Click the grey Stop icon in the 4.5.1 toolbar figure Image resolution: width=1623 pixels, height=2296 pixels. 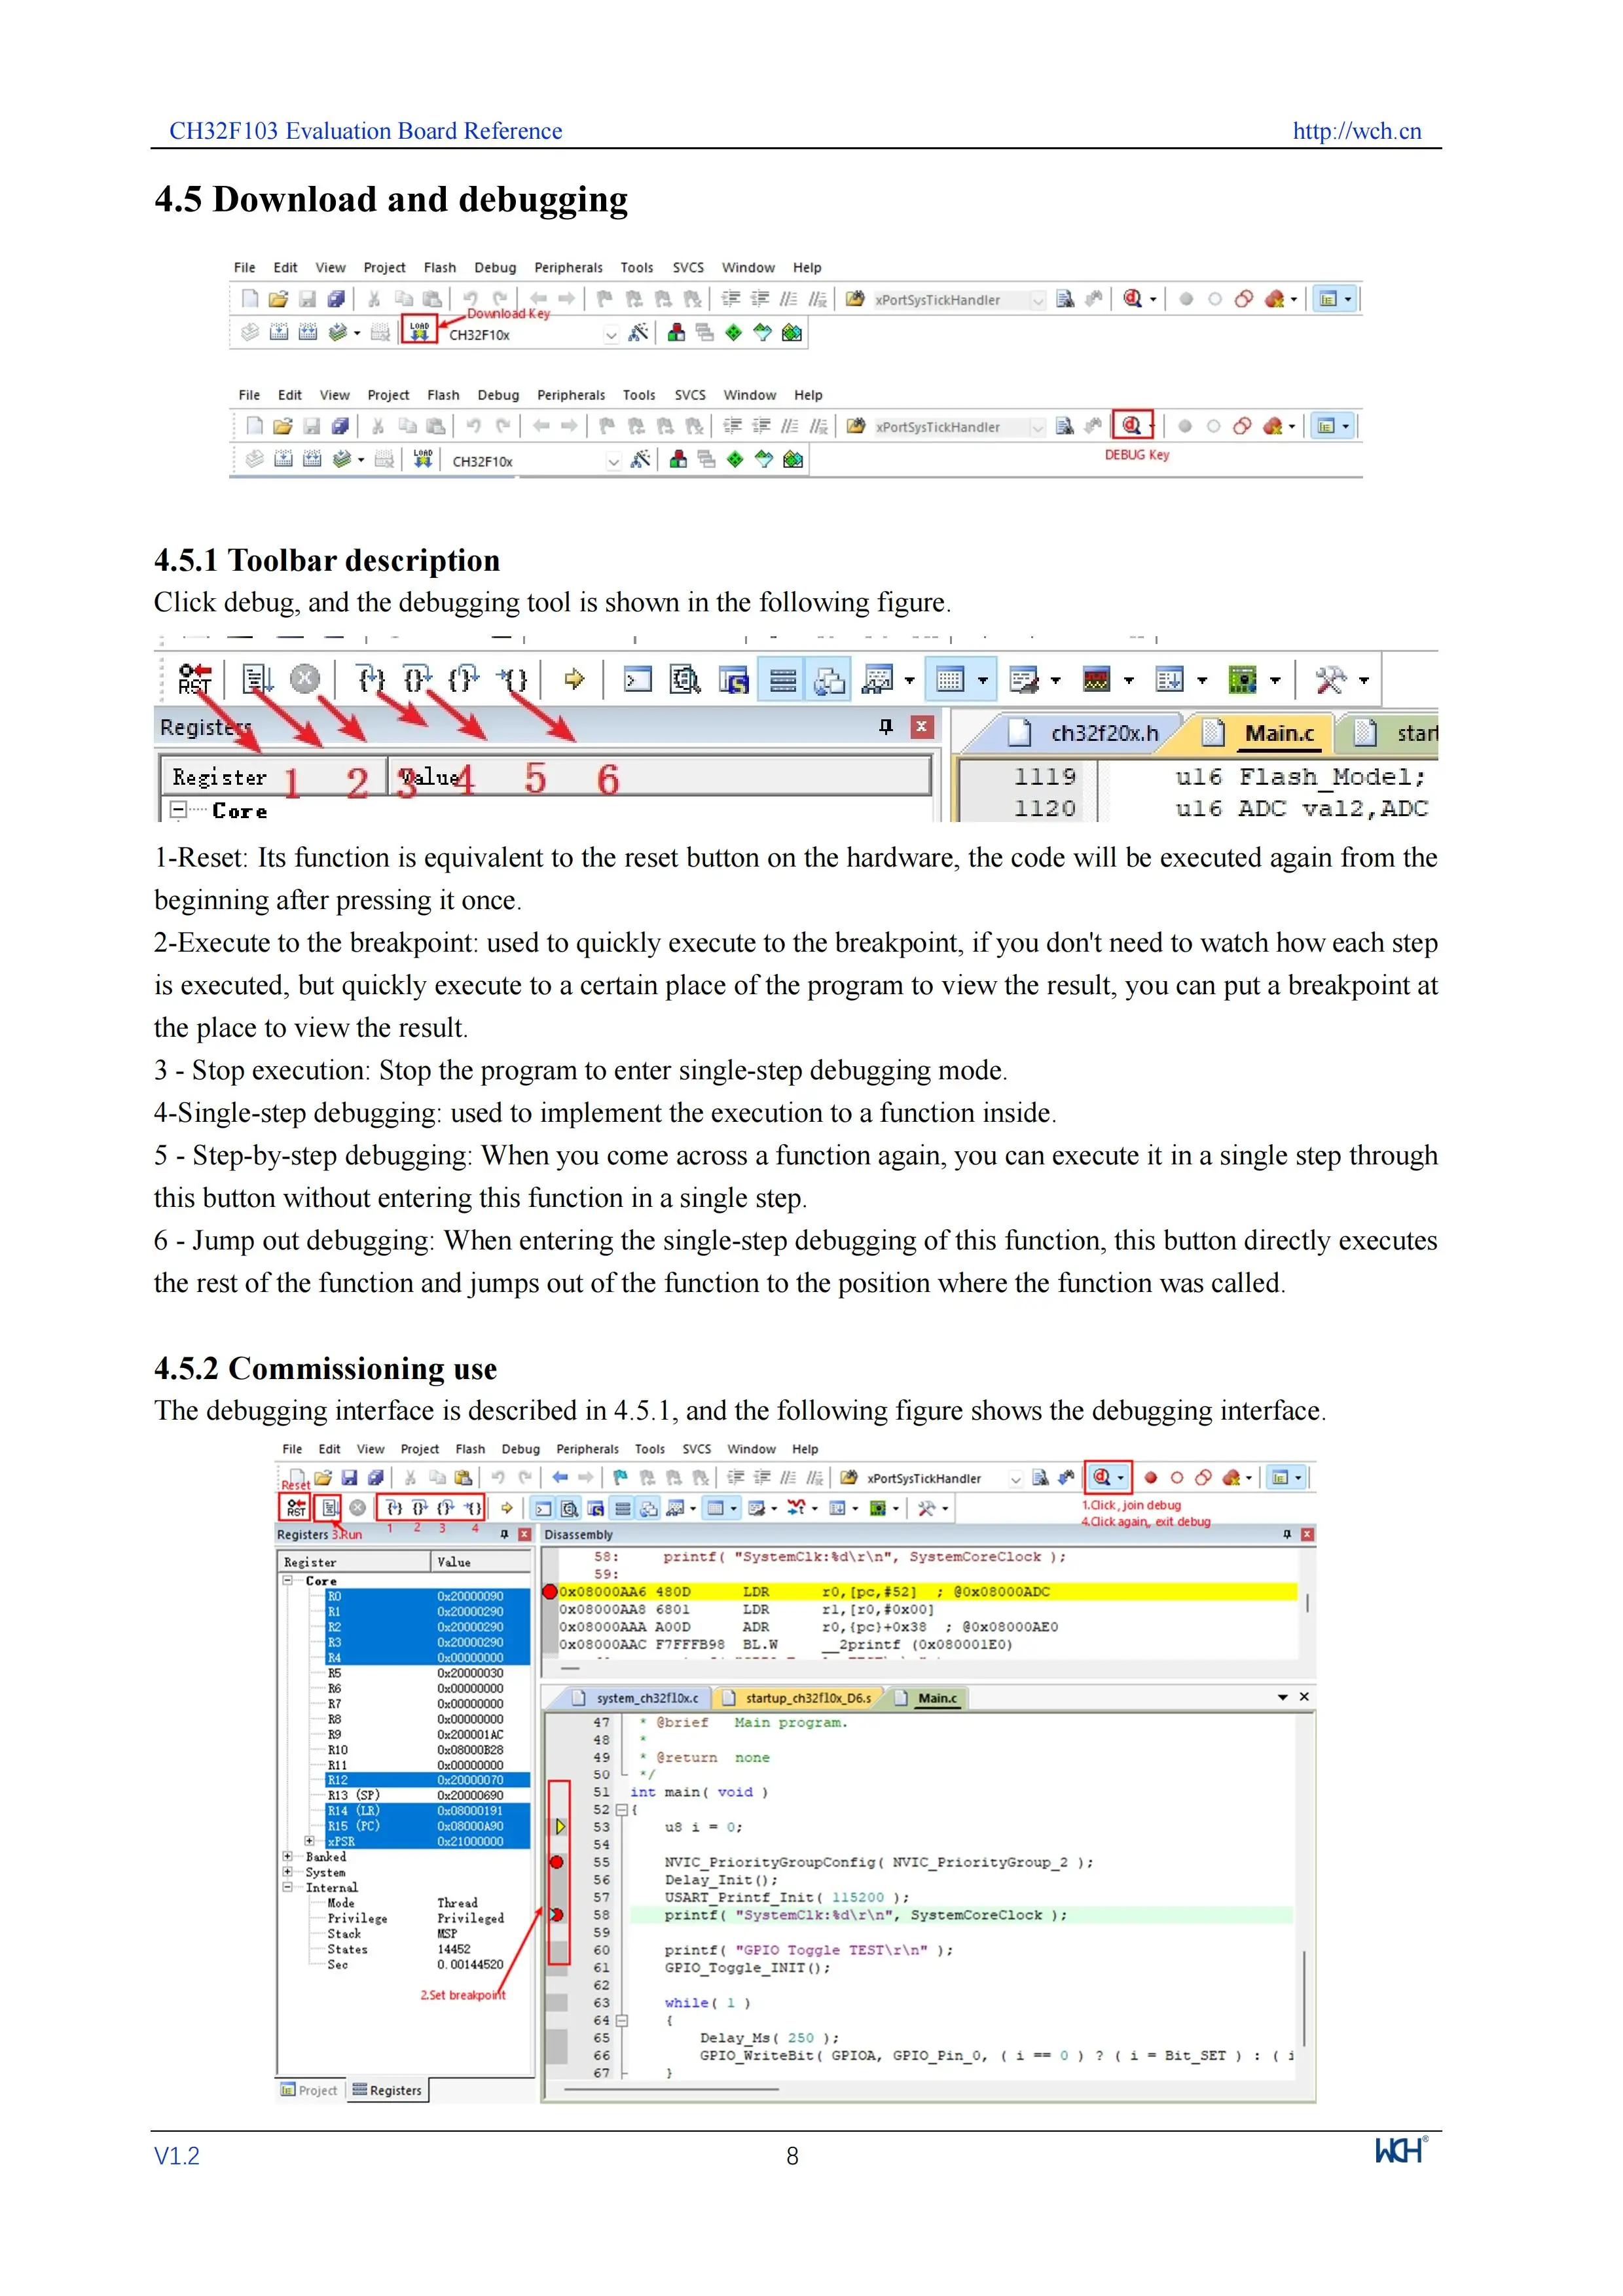[305, 679]
